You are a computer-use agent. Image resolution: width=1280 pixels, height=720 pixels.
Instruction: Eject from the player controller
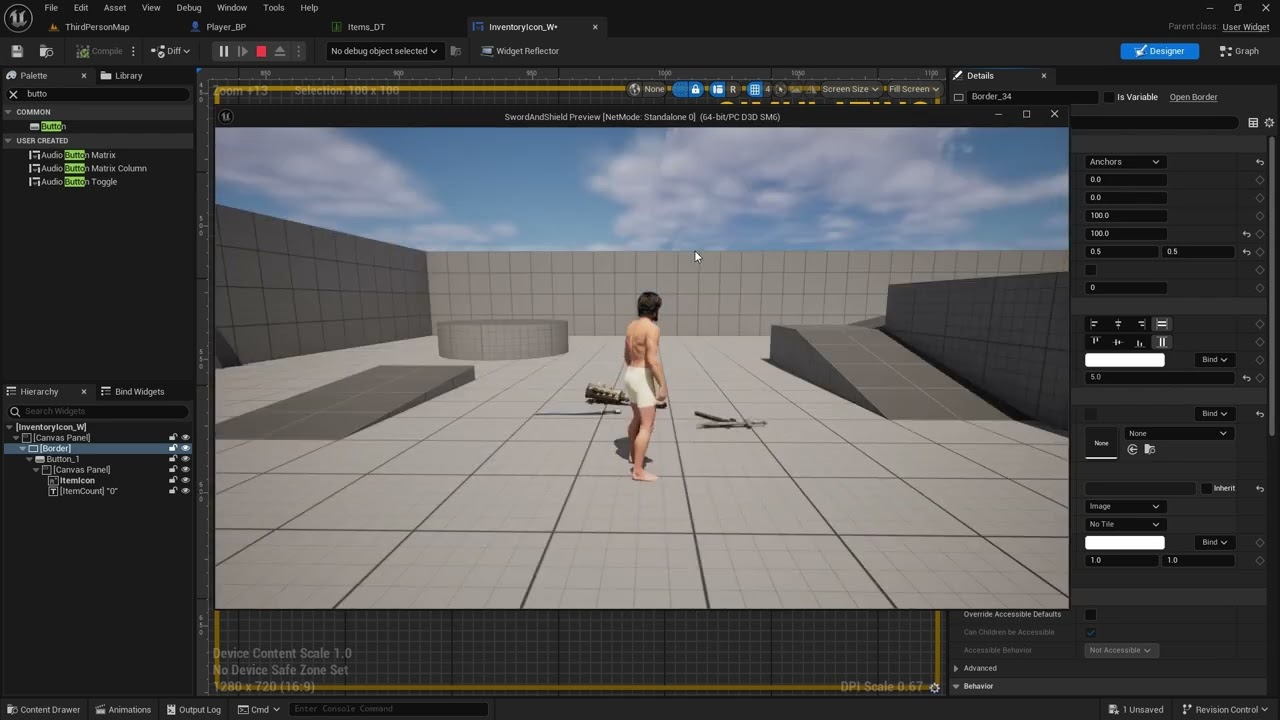click(280, 51)
